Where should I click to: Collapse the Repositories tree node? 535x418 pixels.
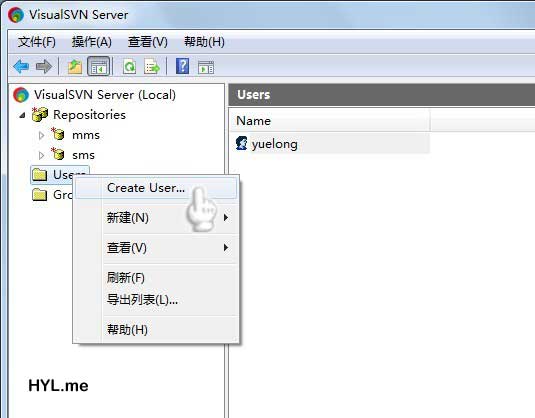click(23, 115)
